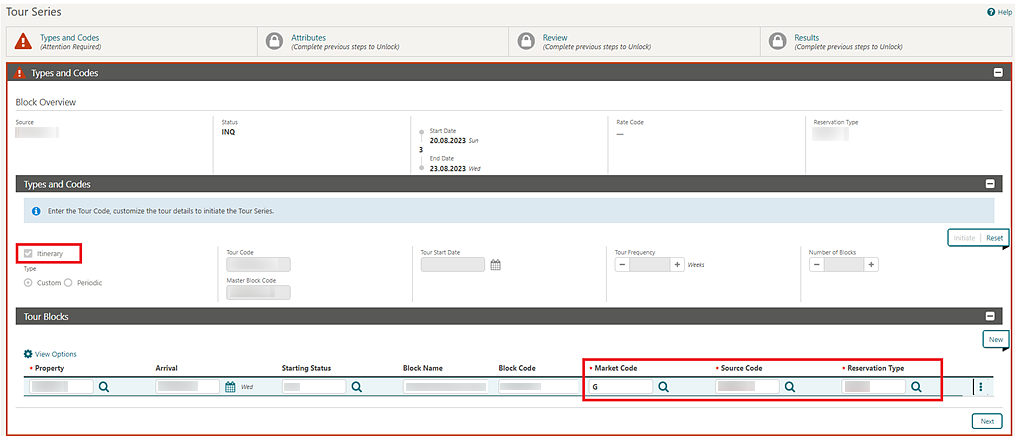Click the Results step lock icon
The height and width of the screenshot is (436, 1015).
tap(777, 41)
